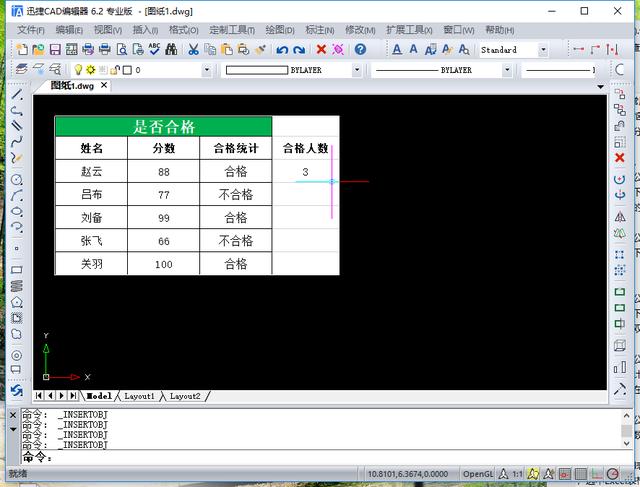This screenshot has width=640, height=487.
Task: Click the New file icon
Action: tap(22, 49)
